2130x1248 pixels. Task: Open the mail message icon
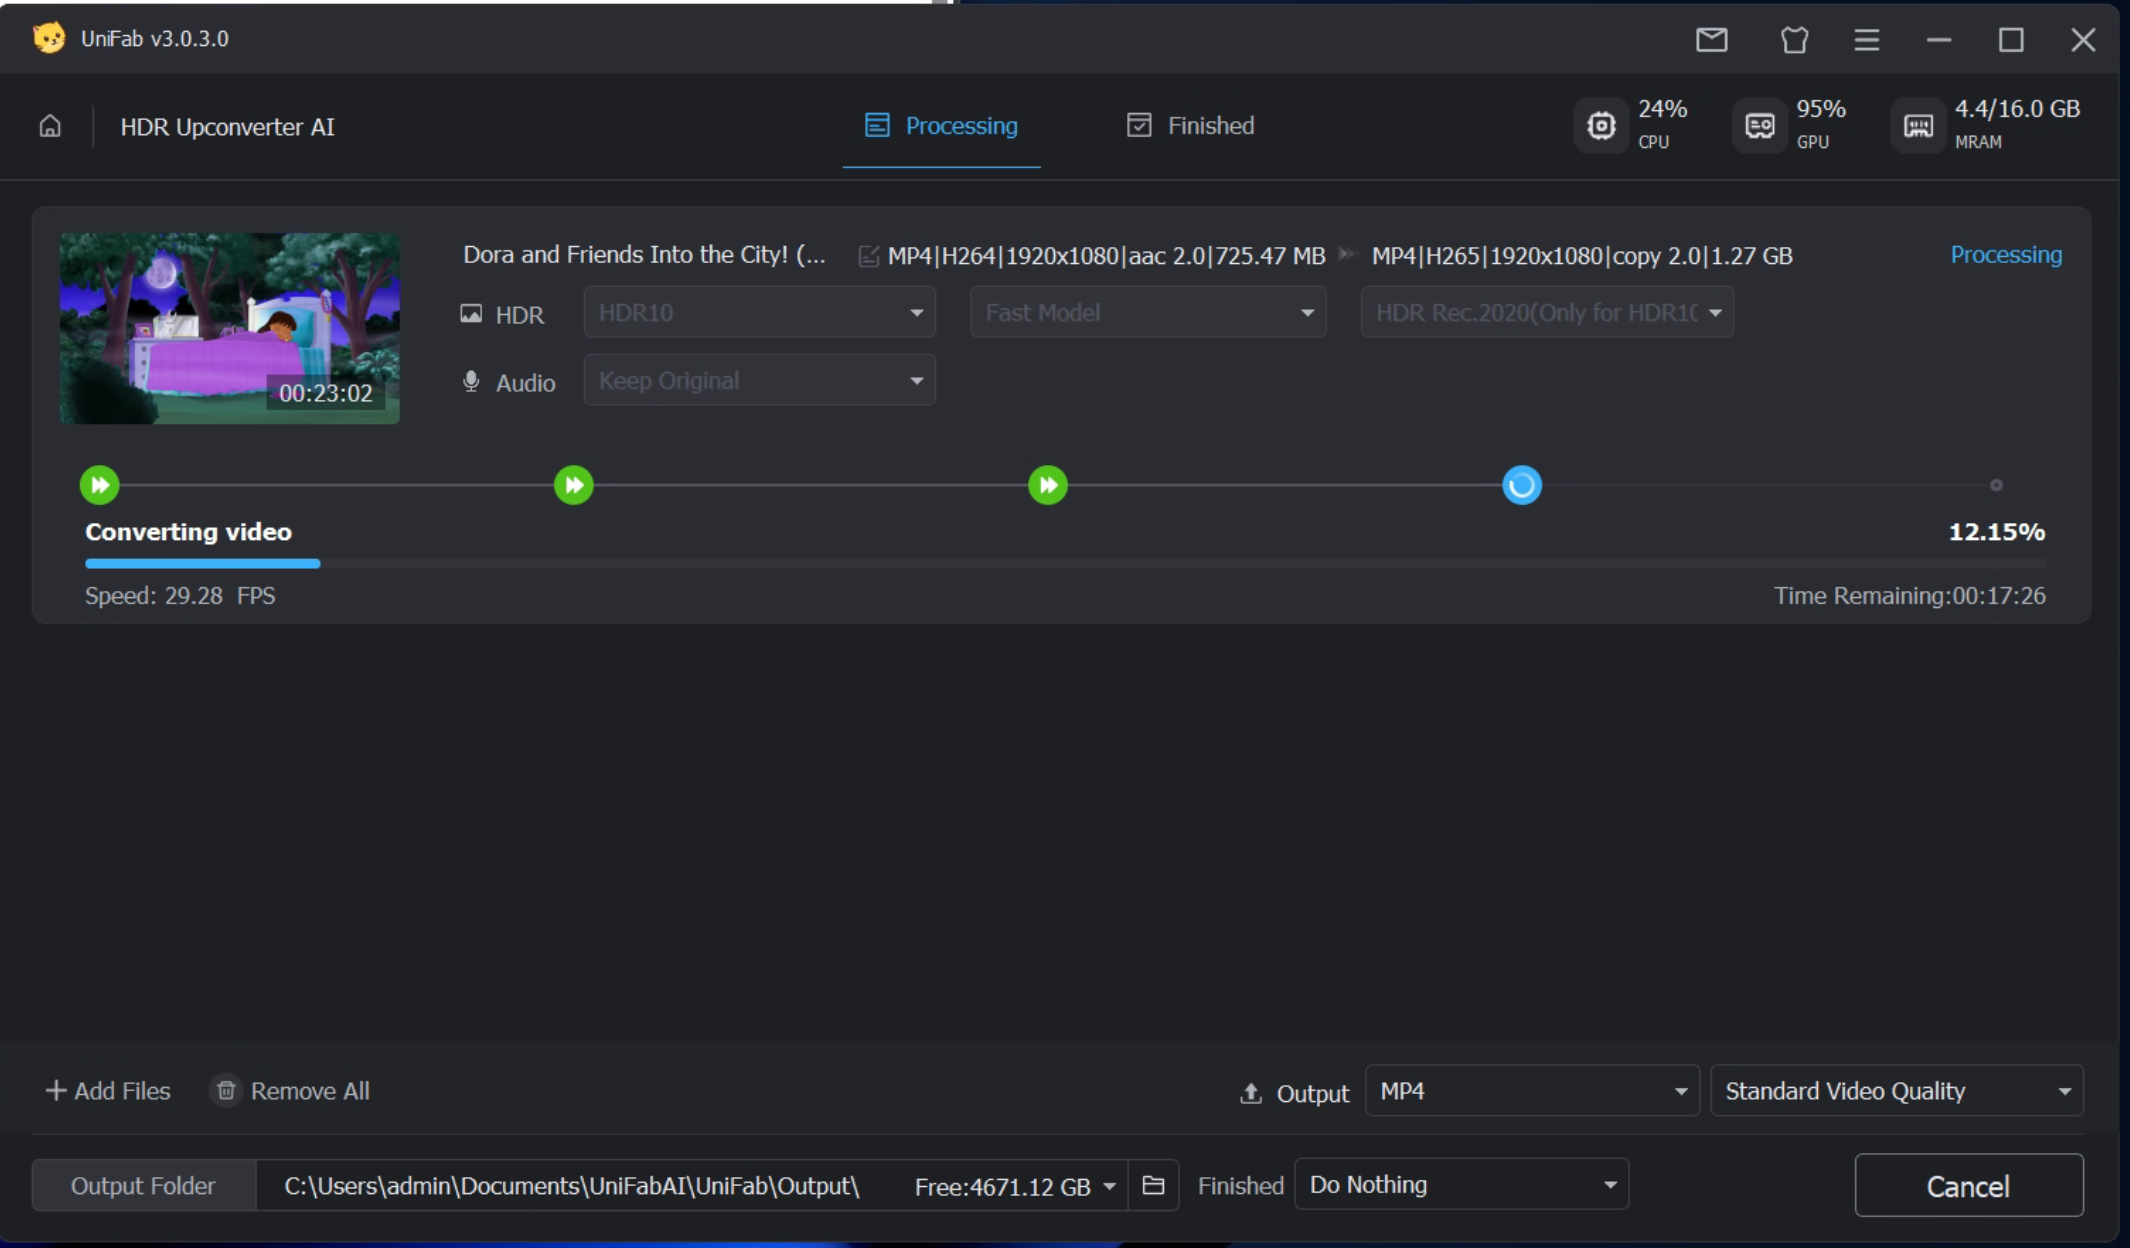tap(1711, 40)
